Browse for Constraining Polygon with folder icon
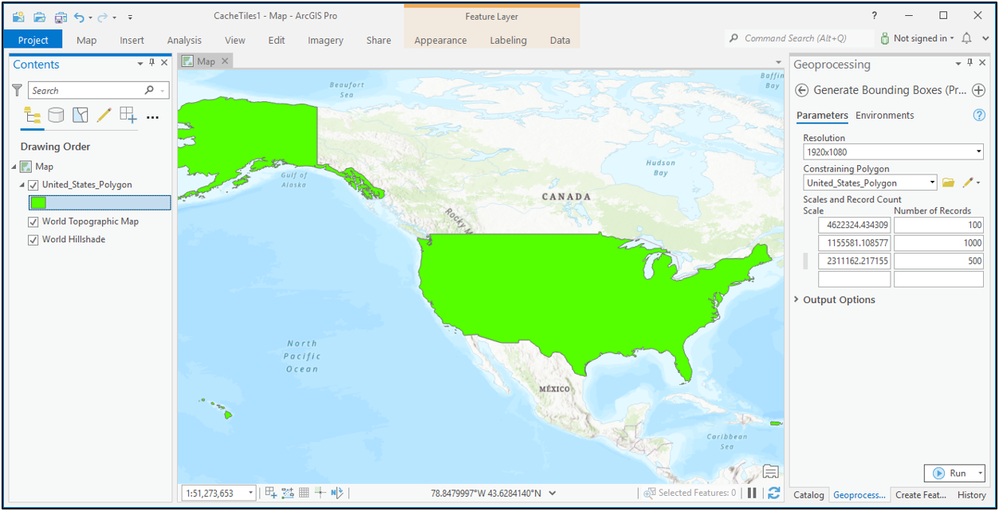This screenshot has height=511, width=999. [948, 183]
